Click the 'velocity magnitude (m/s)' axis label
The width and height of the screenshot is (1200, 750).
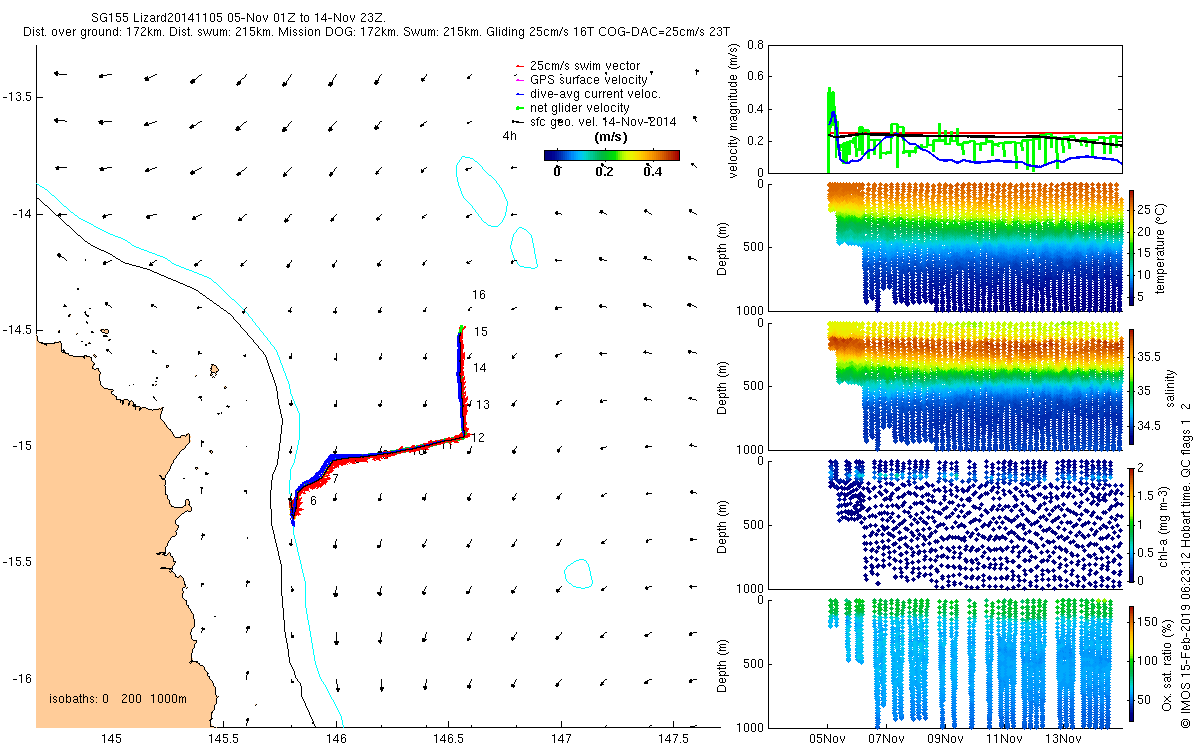(734, 109)
